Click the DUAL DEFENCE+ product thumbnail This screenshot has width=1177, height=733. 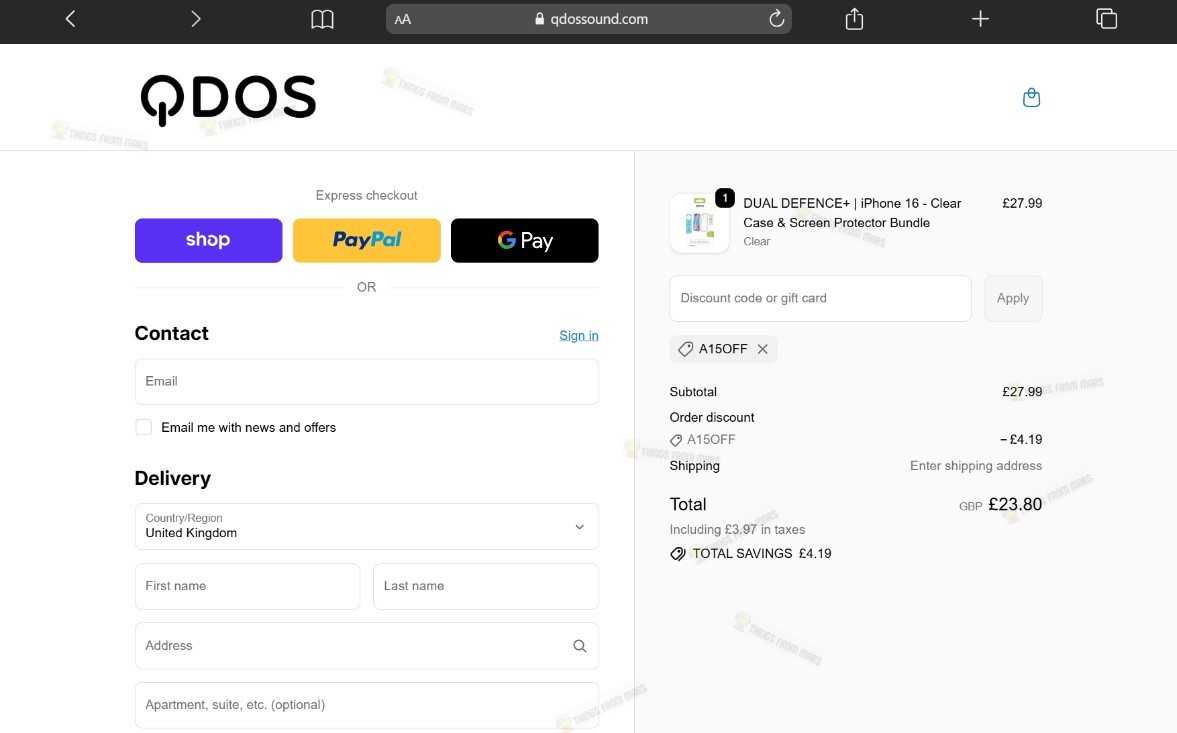[700, 223]
